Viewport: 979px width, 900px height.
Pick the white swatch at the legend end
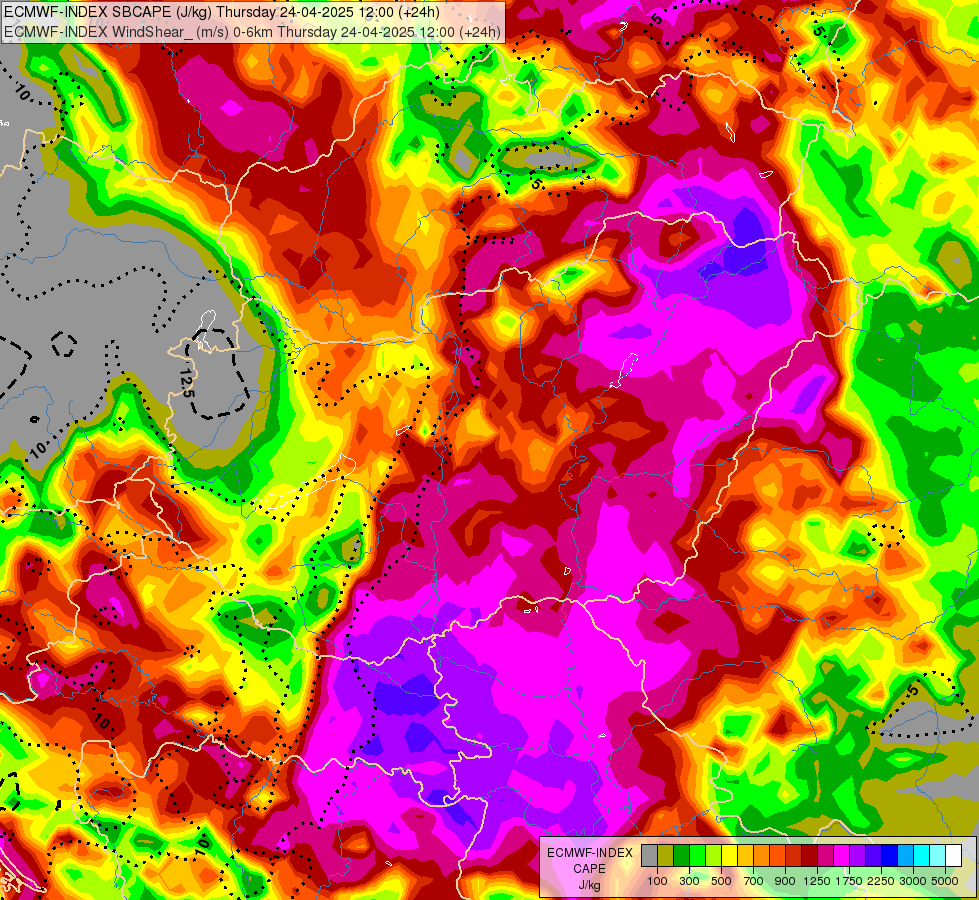click(x=953, y=855)
